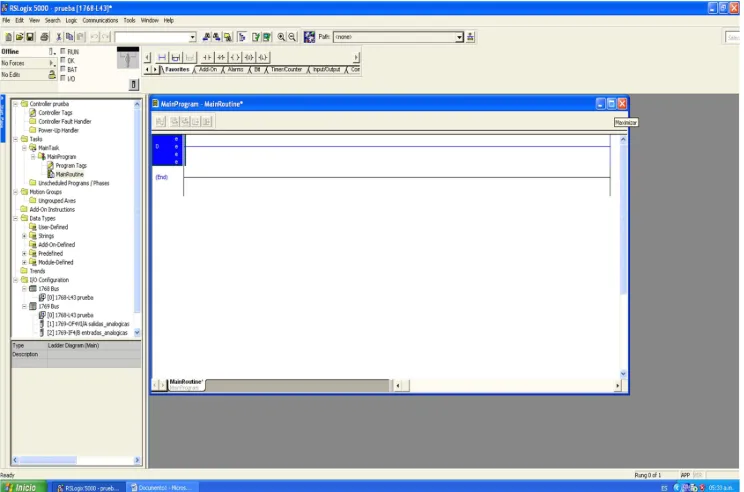Open the No Forces dropdown arrow
This screenshot has width=744, height=492.
[52, 63]
